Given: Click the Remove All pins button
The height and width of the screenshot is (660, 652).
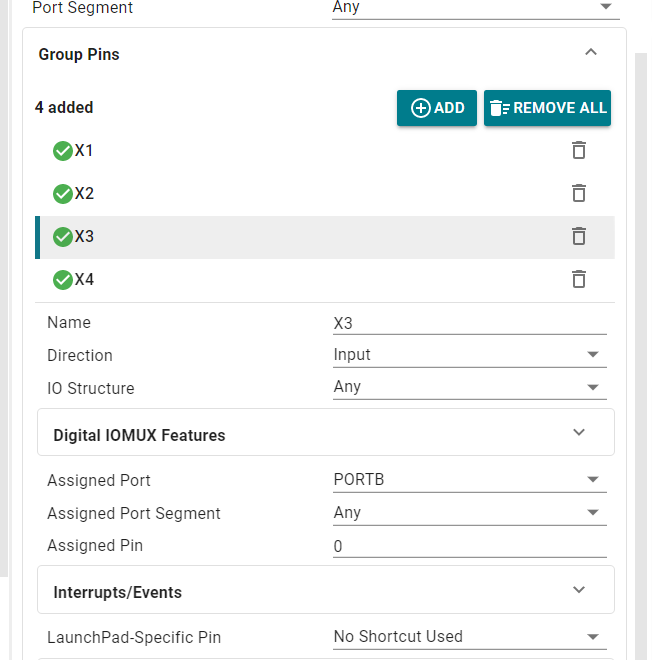Looking at the screenshot, I should 547,108.
